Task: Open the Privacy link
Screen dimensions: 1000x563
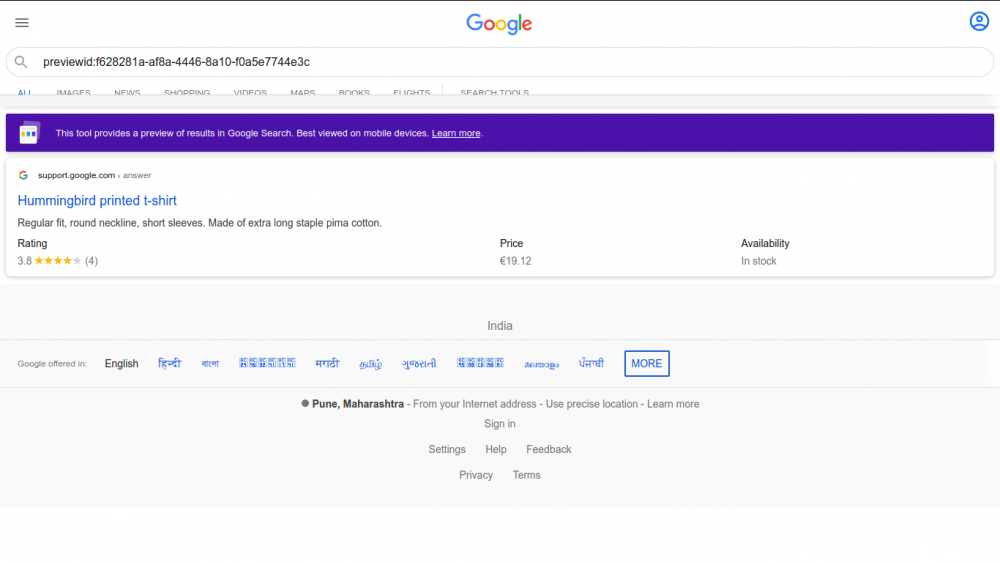Action: 476,475
